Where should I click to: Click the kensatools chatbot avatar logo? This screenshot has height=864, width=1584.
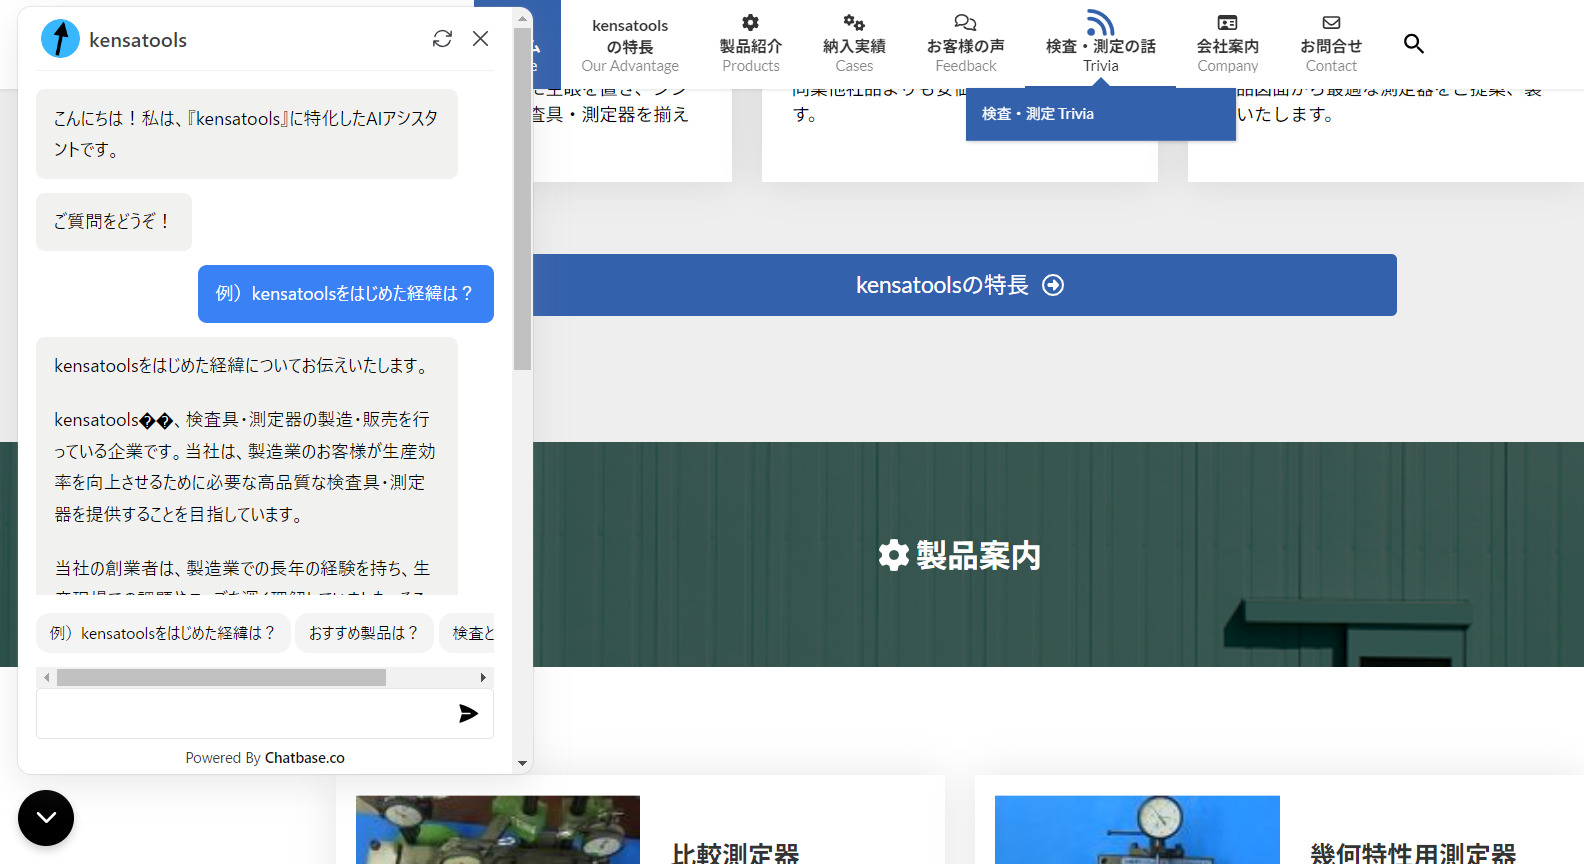[60, 39]
